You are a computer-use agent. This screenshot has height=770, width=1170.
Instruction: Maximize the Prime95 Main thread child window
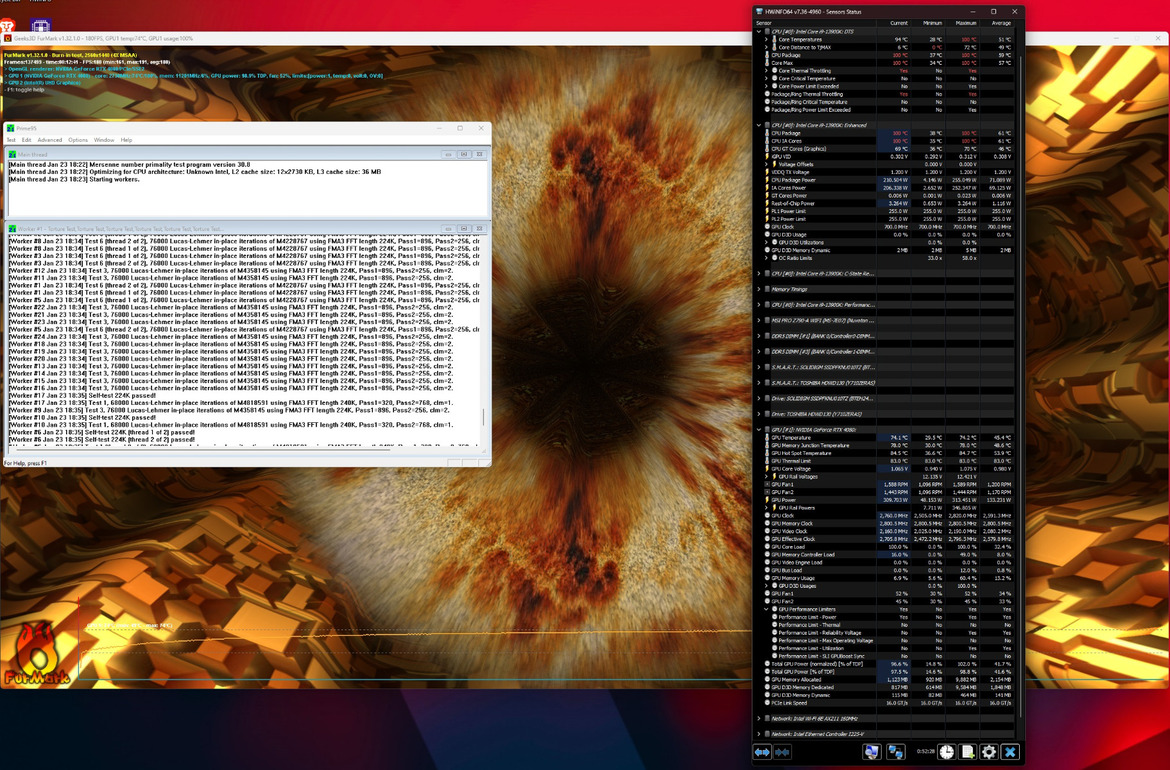(463, 154)
